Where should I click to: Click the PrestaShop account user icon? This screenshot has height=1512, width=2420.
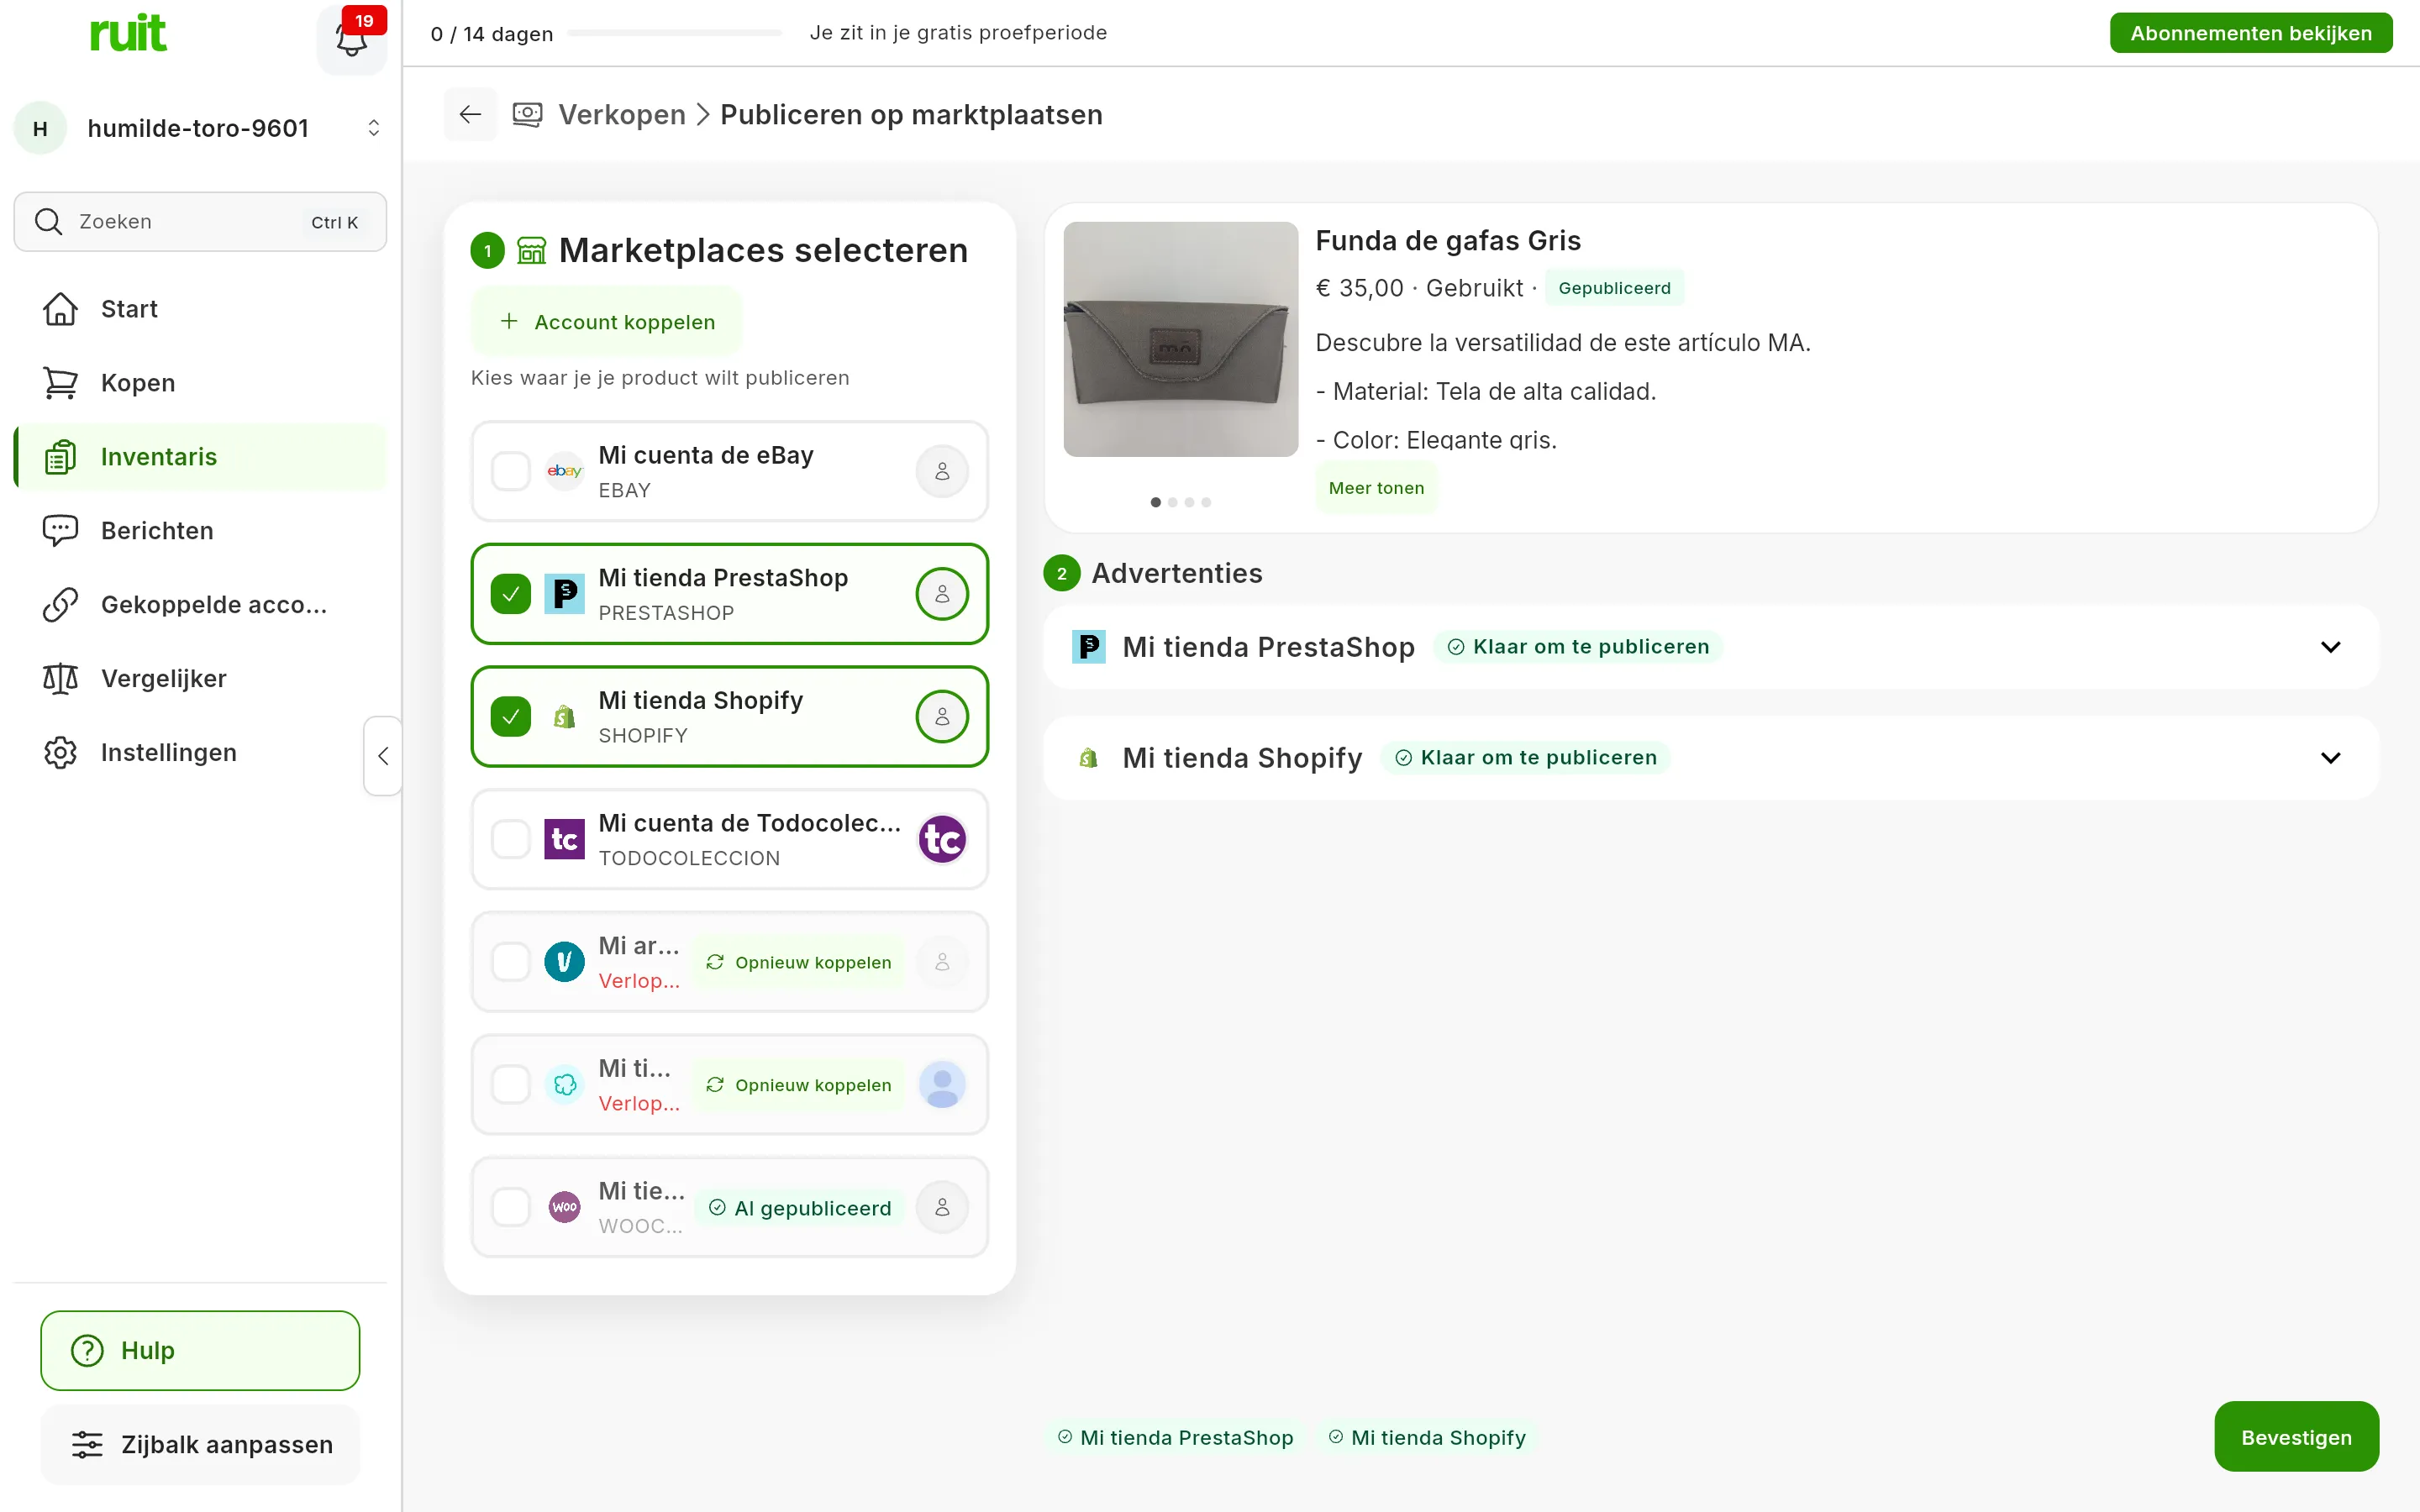point(942,594)
